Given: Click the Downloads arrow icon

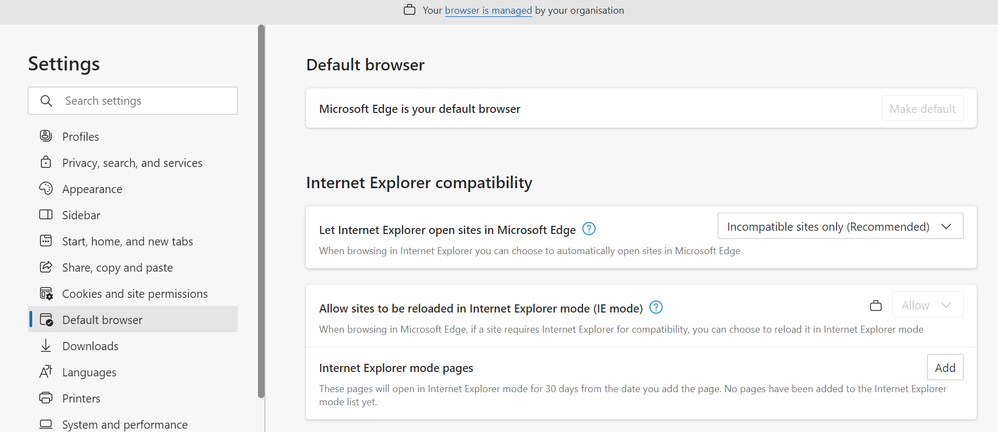Looking at the screenshot, I should click(x=46, y=346).
